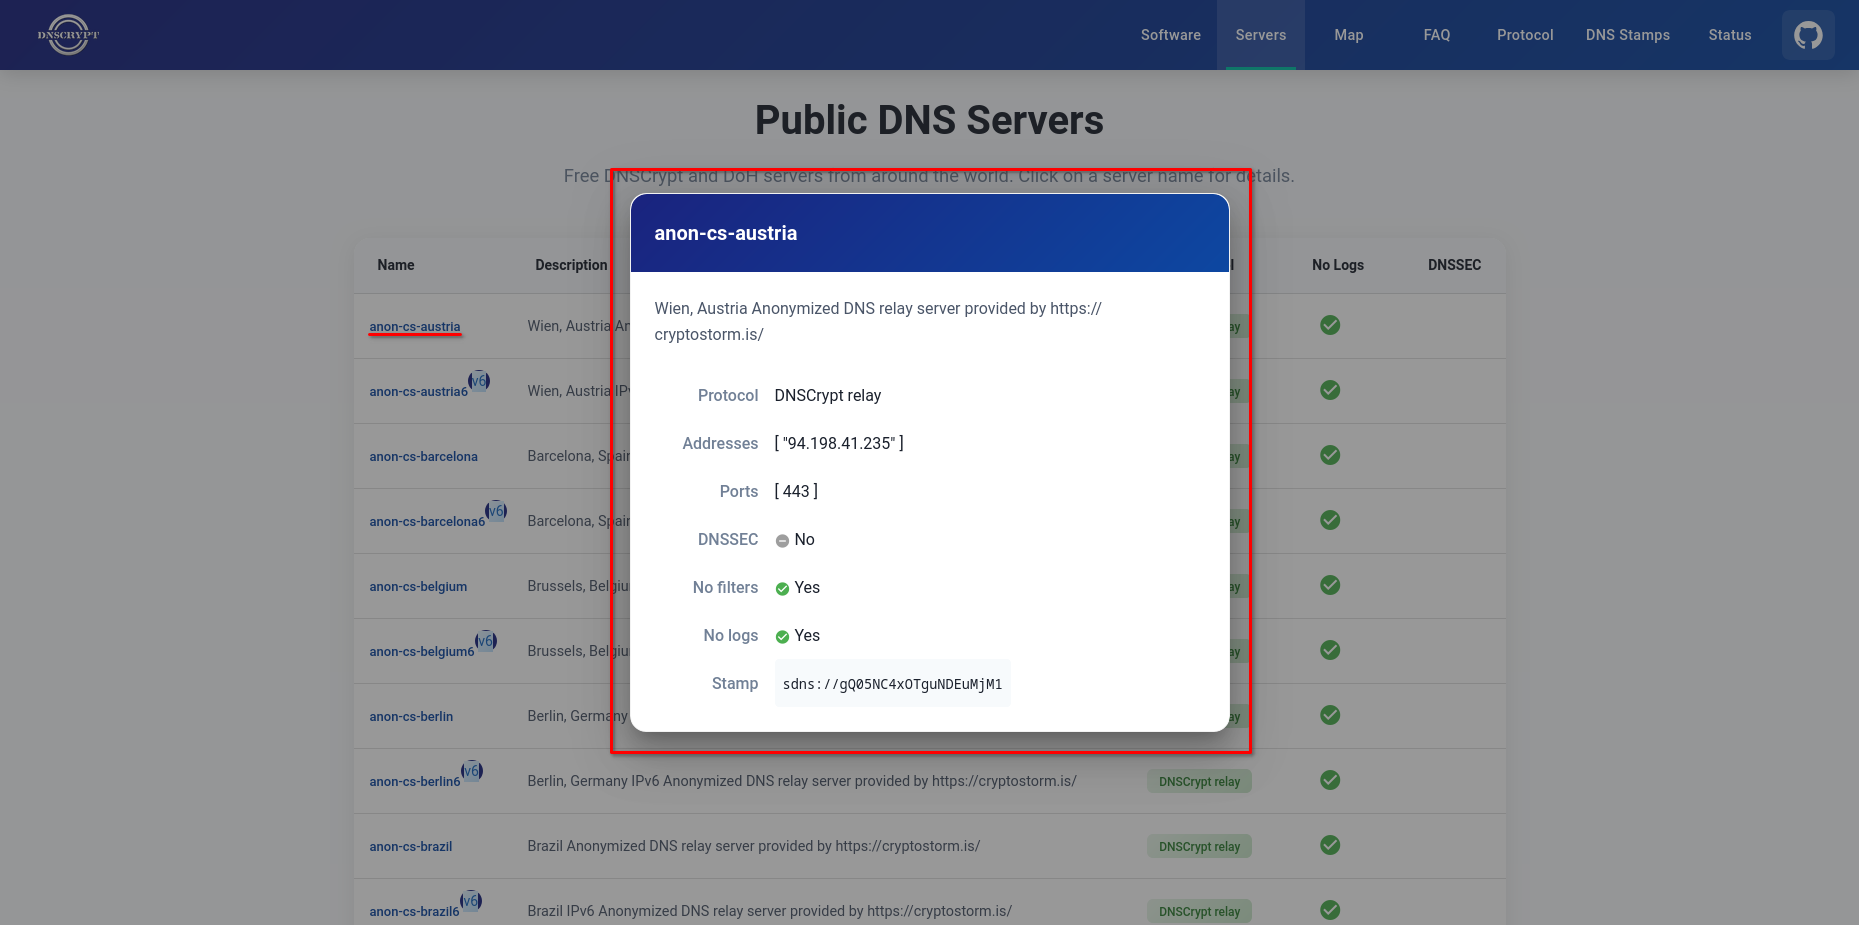The width and height of the screenshot is (1859, 925).
Task: Click DNSCrypt relay badge in anon-cs-brazil row
Action: click(1199, 847)
